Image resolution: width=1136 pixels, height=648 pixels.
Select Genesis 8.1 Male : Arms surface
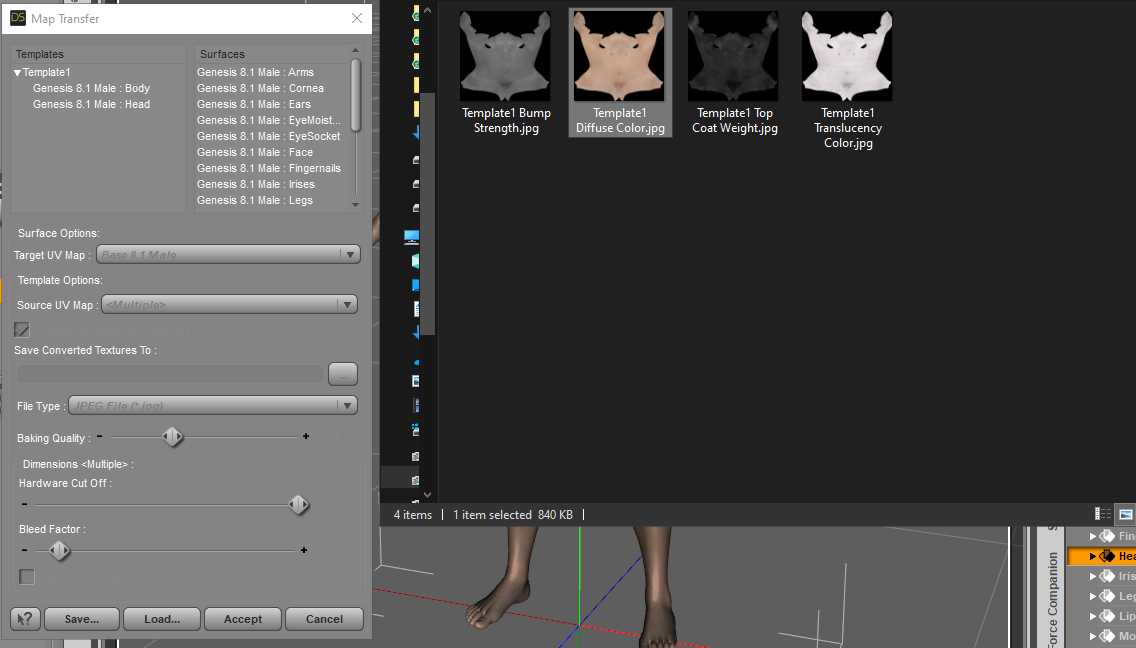tap(255, 72)
